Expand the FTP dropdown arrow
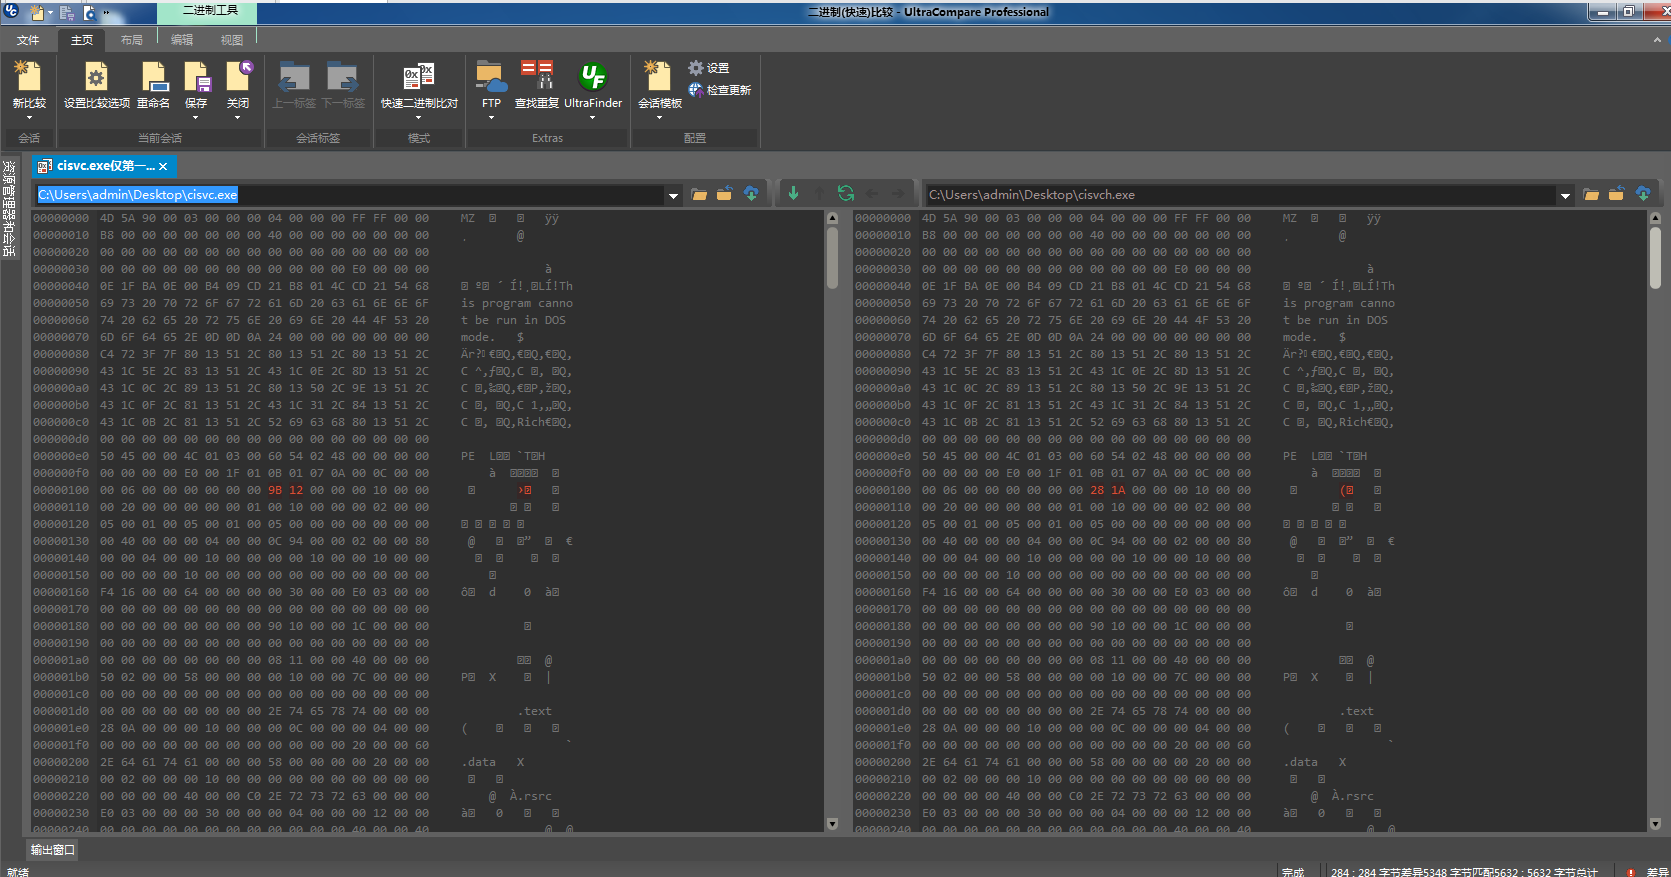 click(x=491, y=118)
